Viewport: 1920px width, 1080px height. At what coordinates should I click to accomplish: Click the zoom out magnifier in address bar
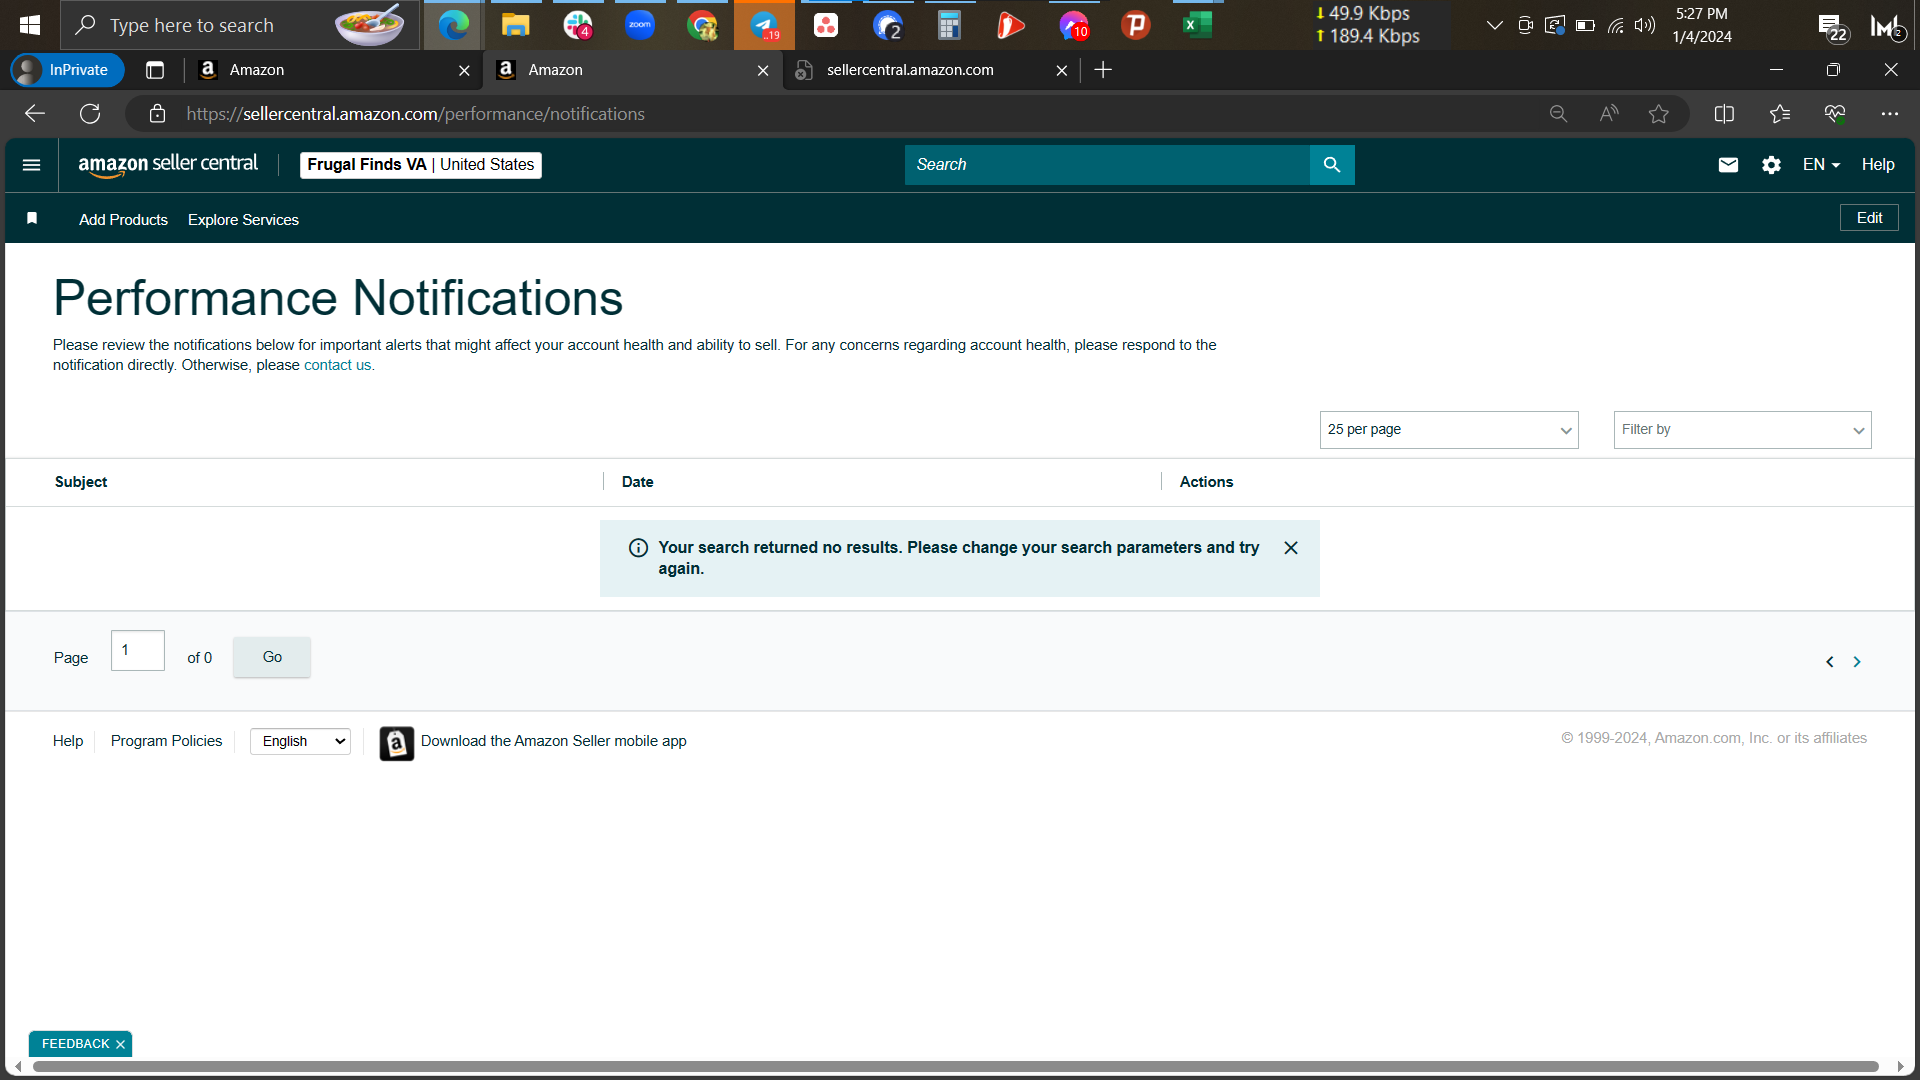[1558, 114]
